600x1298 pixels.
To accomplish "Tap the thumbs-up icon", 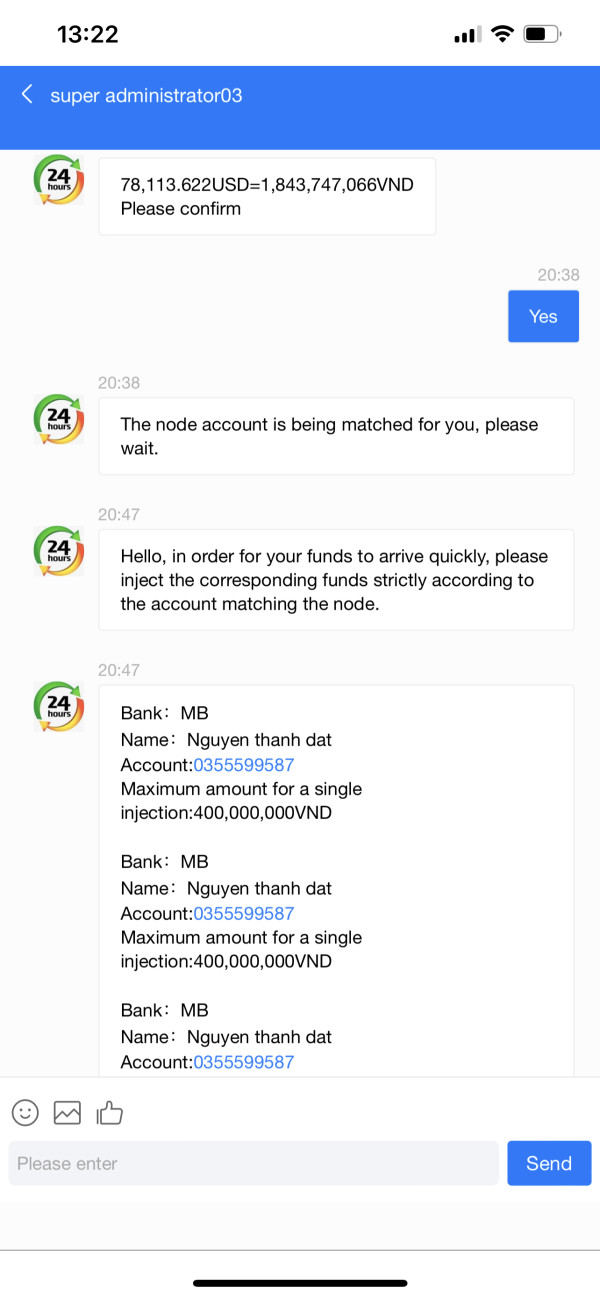I will click(109, 1111).
